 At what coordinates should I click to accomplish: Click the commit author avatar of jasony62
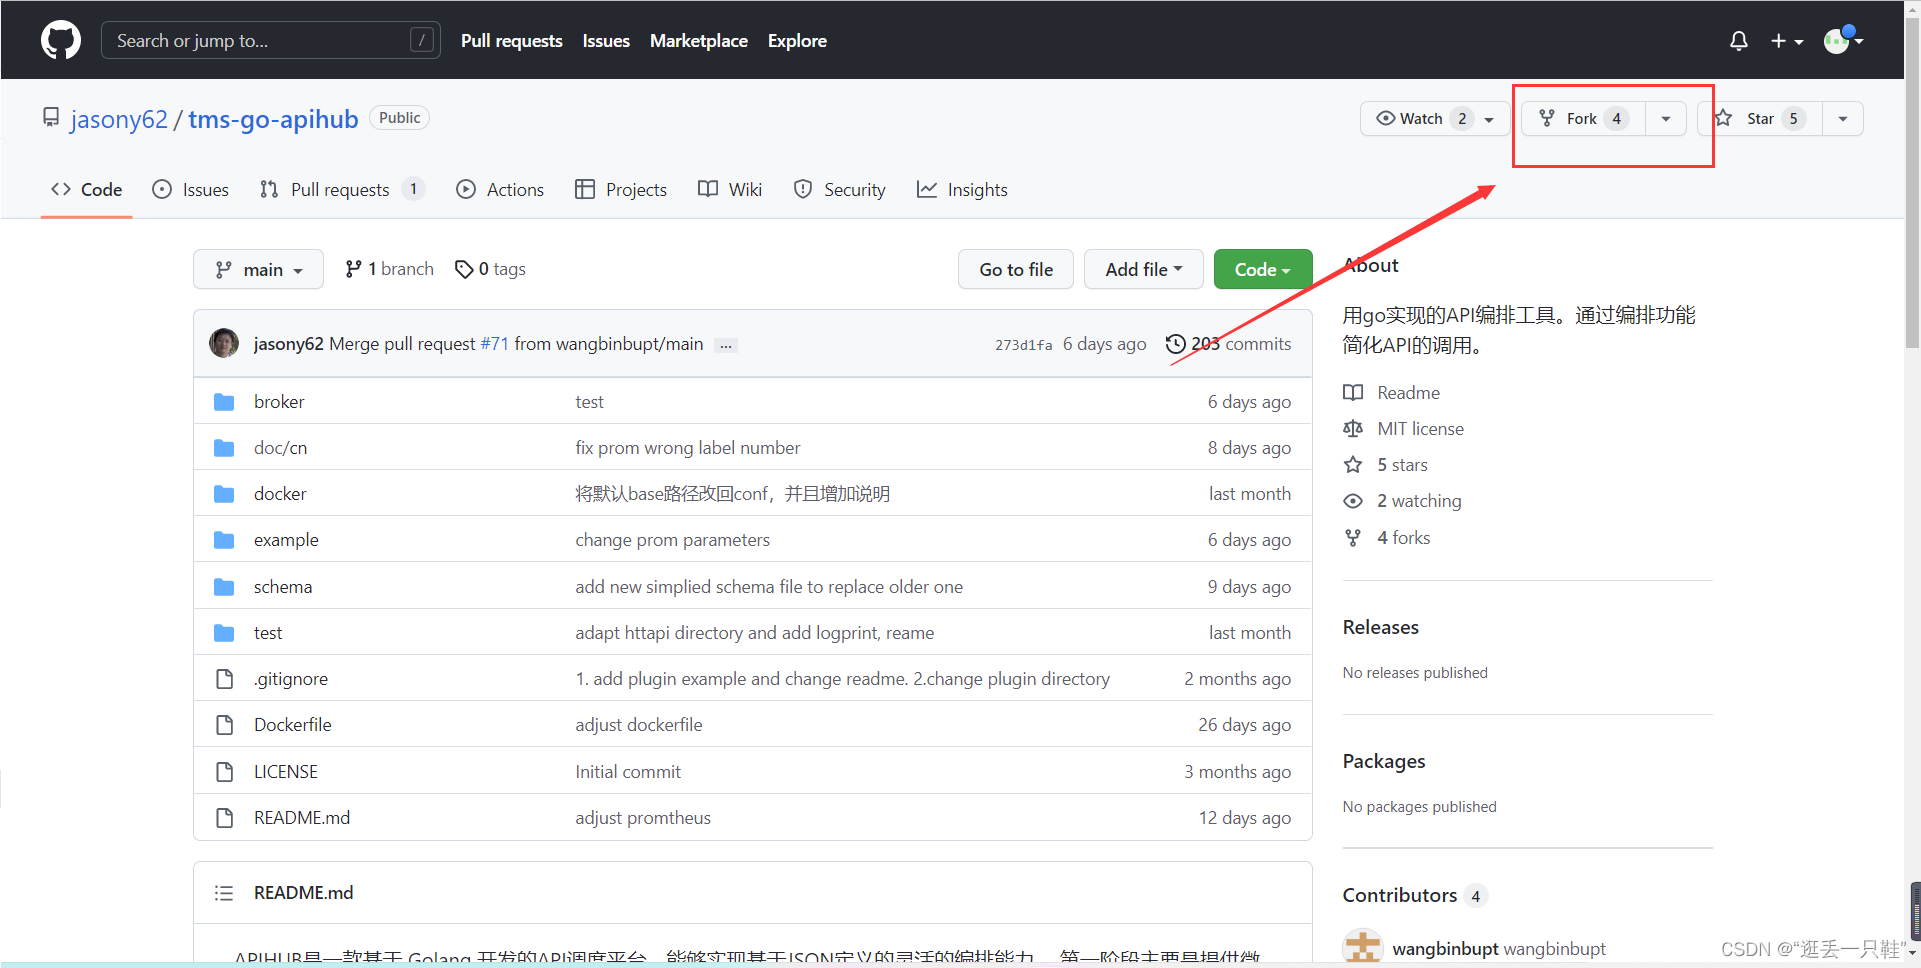coord(224,343)
